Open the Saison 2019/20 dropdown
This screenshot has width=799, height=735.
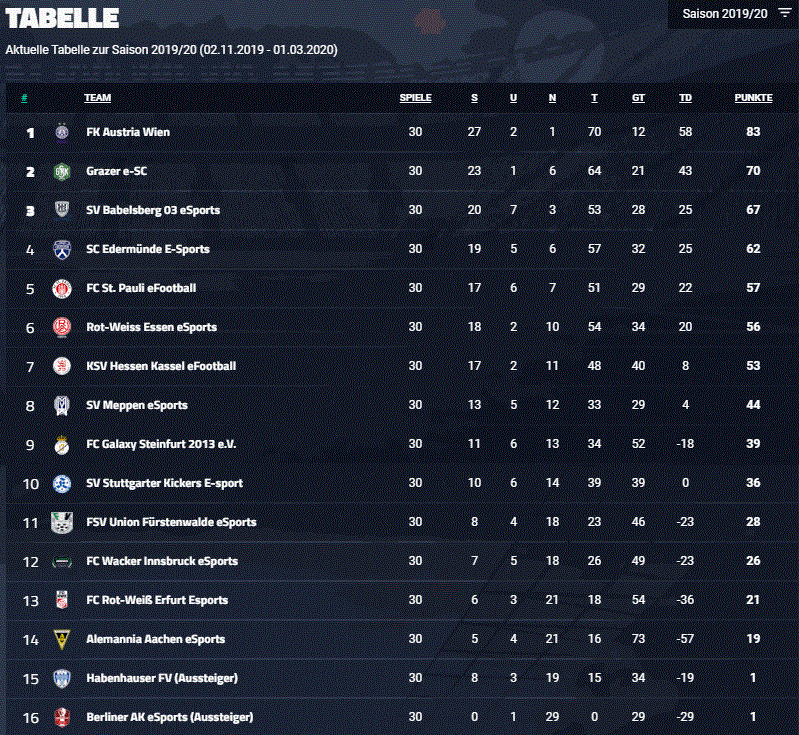(730, 14)
